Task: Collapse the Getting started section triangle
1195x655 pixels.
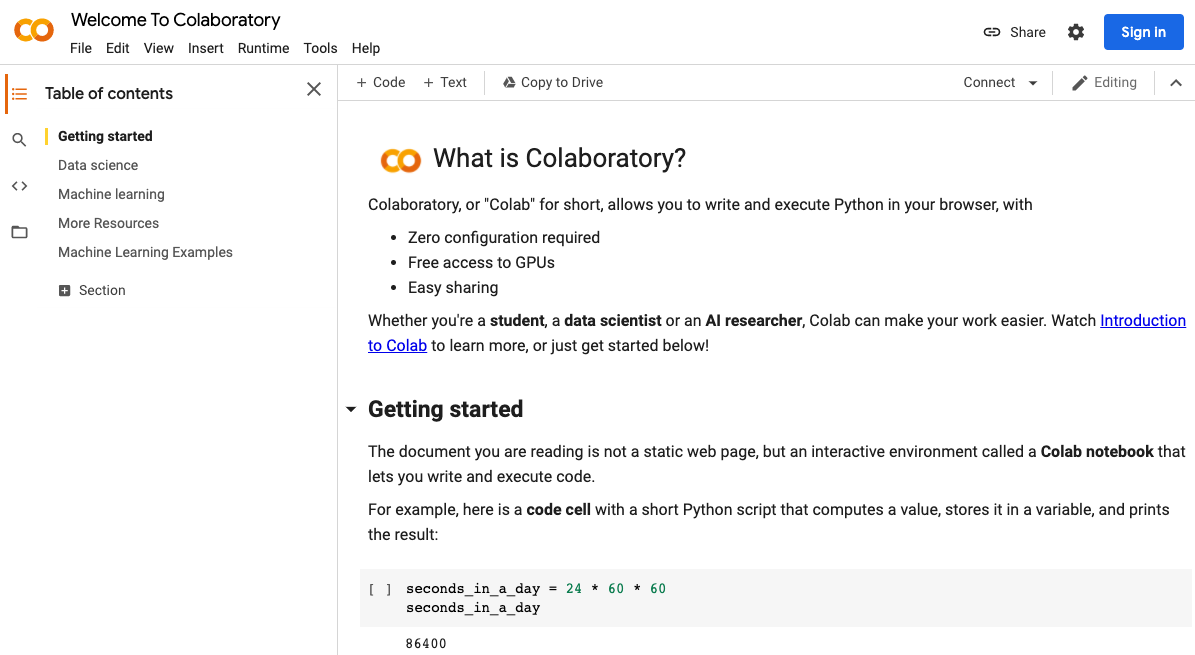Action: tap(351, 409)
